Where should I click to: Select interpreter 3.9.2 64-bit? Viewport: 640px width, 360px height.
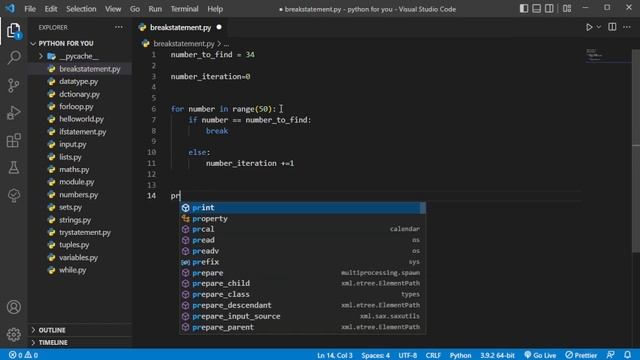[x=497, y=355]
